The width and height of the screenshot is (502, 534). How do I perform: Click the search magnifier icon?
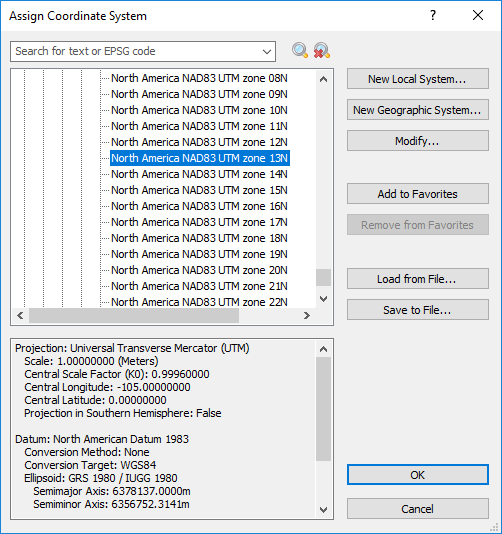point(300,51)
